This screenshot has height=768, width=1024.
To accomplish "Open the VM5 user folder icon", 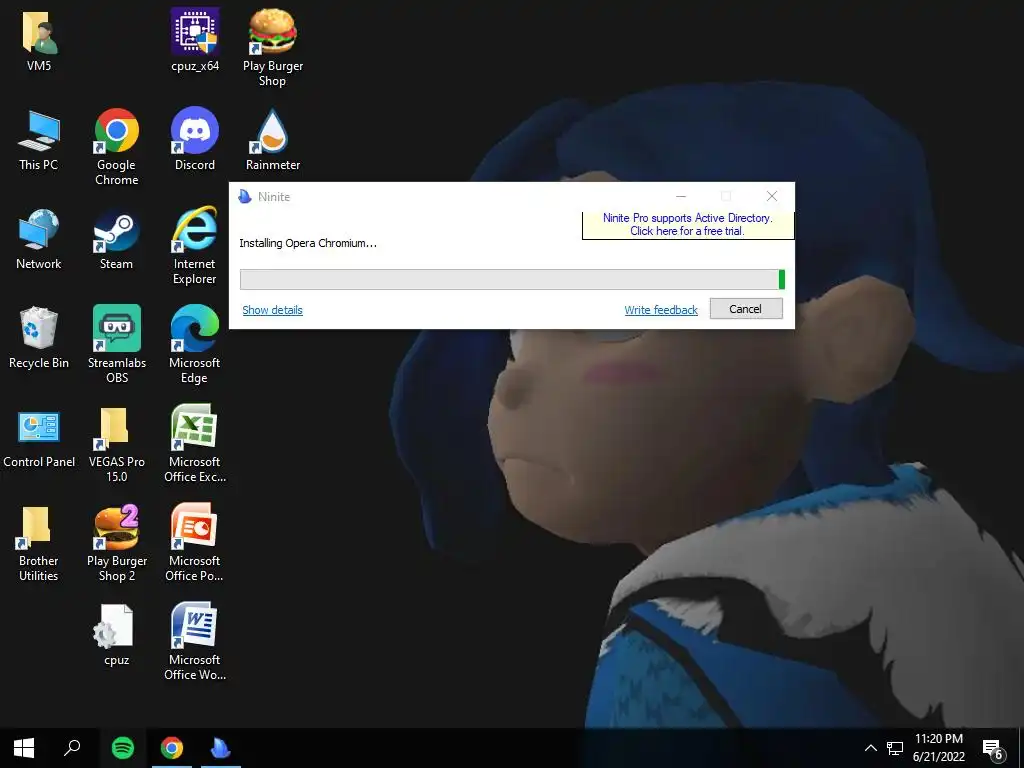I will 39,41.
